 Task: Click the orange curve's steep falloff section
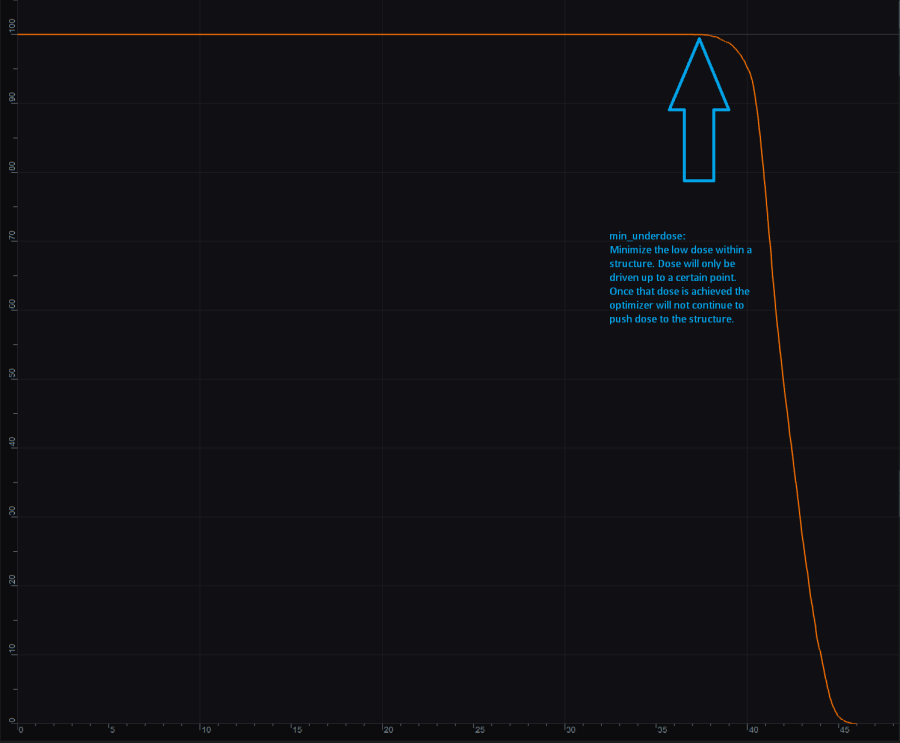pyautogui.click(x=786, y=400)
